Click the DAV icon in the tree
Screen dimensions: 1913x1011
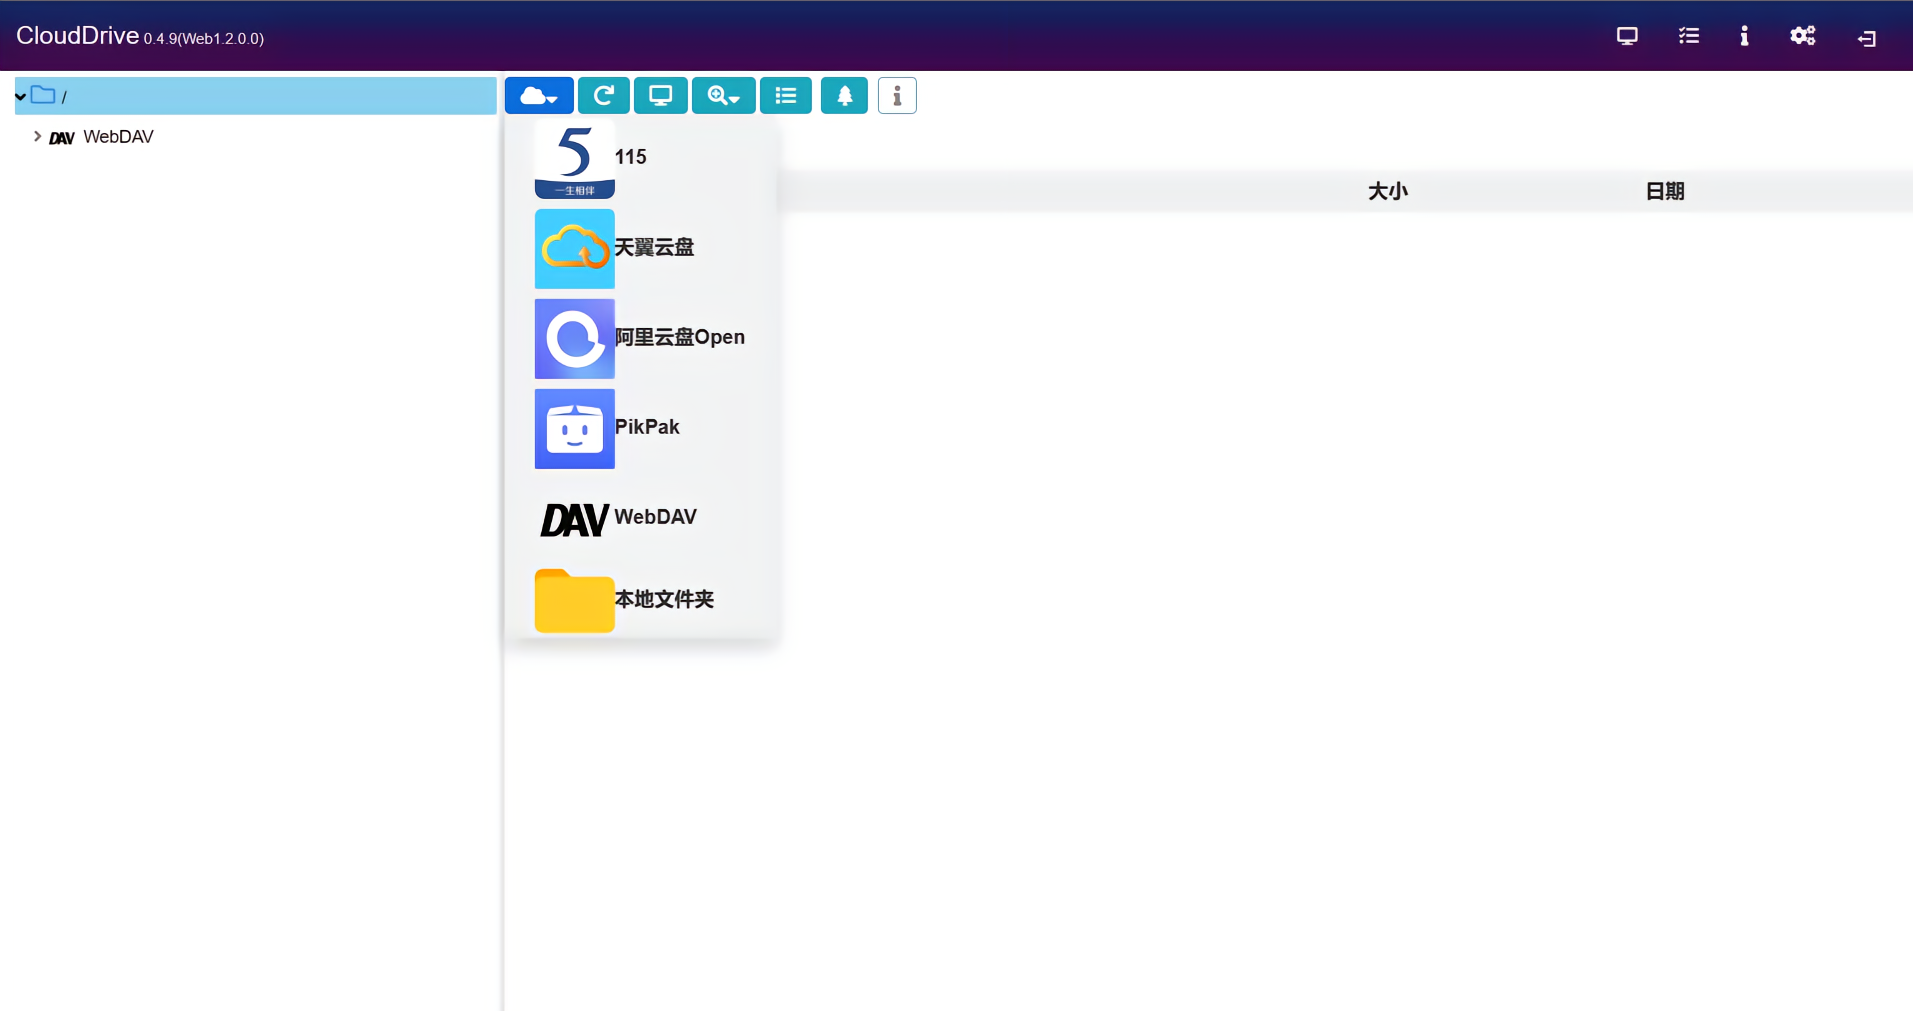pyautogui.click(x=62, y=138)
